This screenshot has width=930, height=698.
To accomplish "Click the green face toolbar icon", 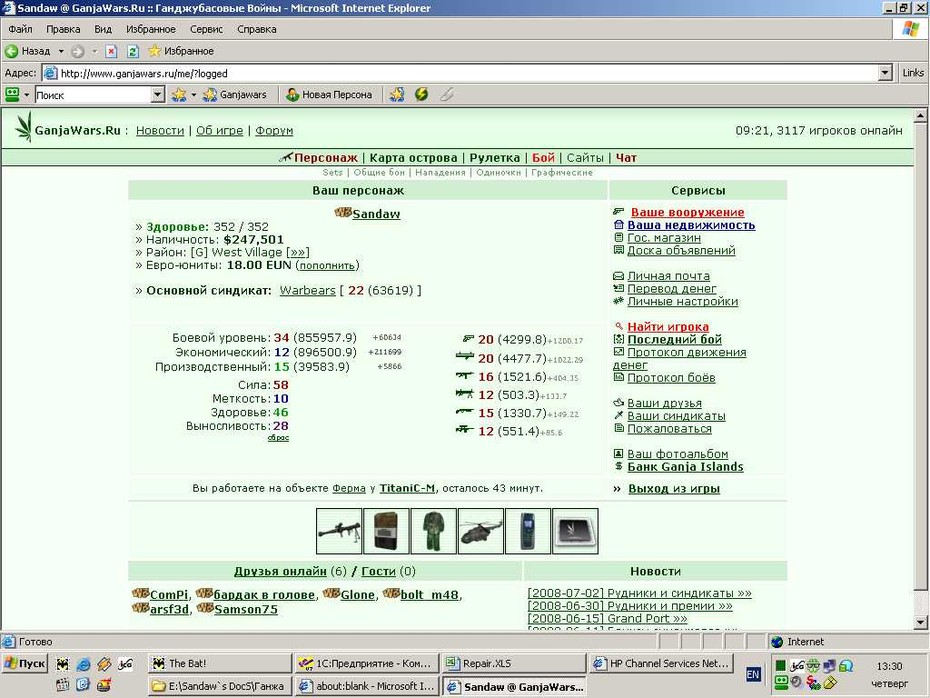I will click(x=12, y=94).
